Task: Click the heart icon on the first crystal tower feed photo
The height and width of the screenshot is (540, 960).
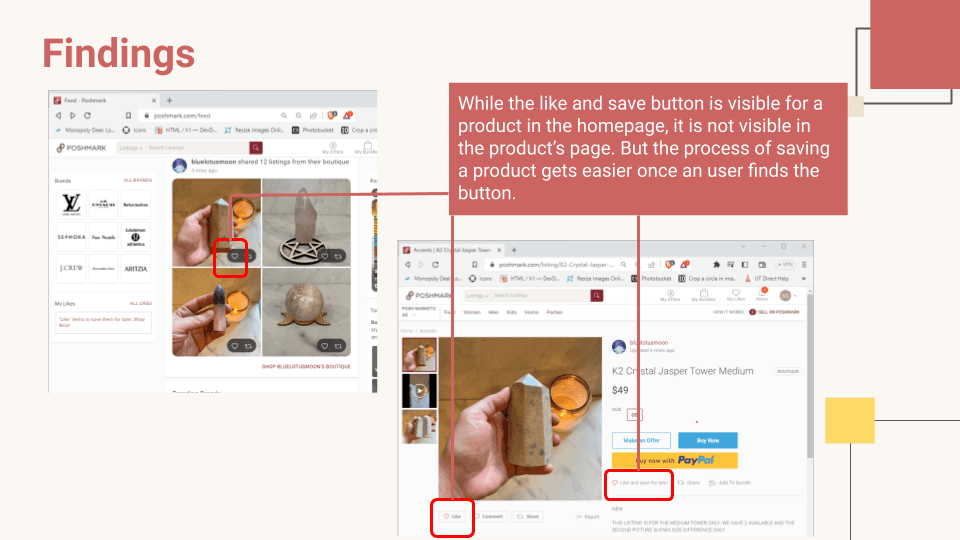Action: (x=234, y=257)
